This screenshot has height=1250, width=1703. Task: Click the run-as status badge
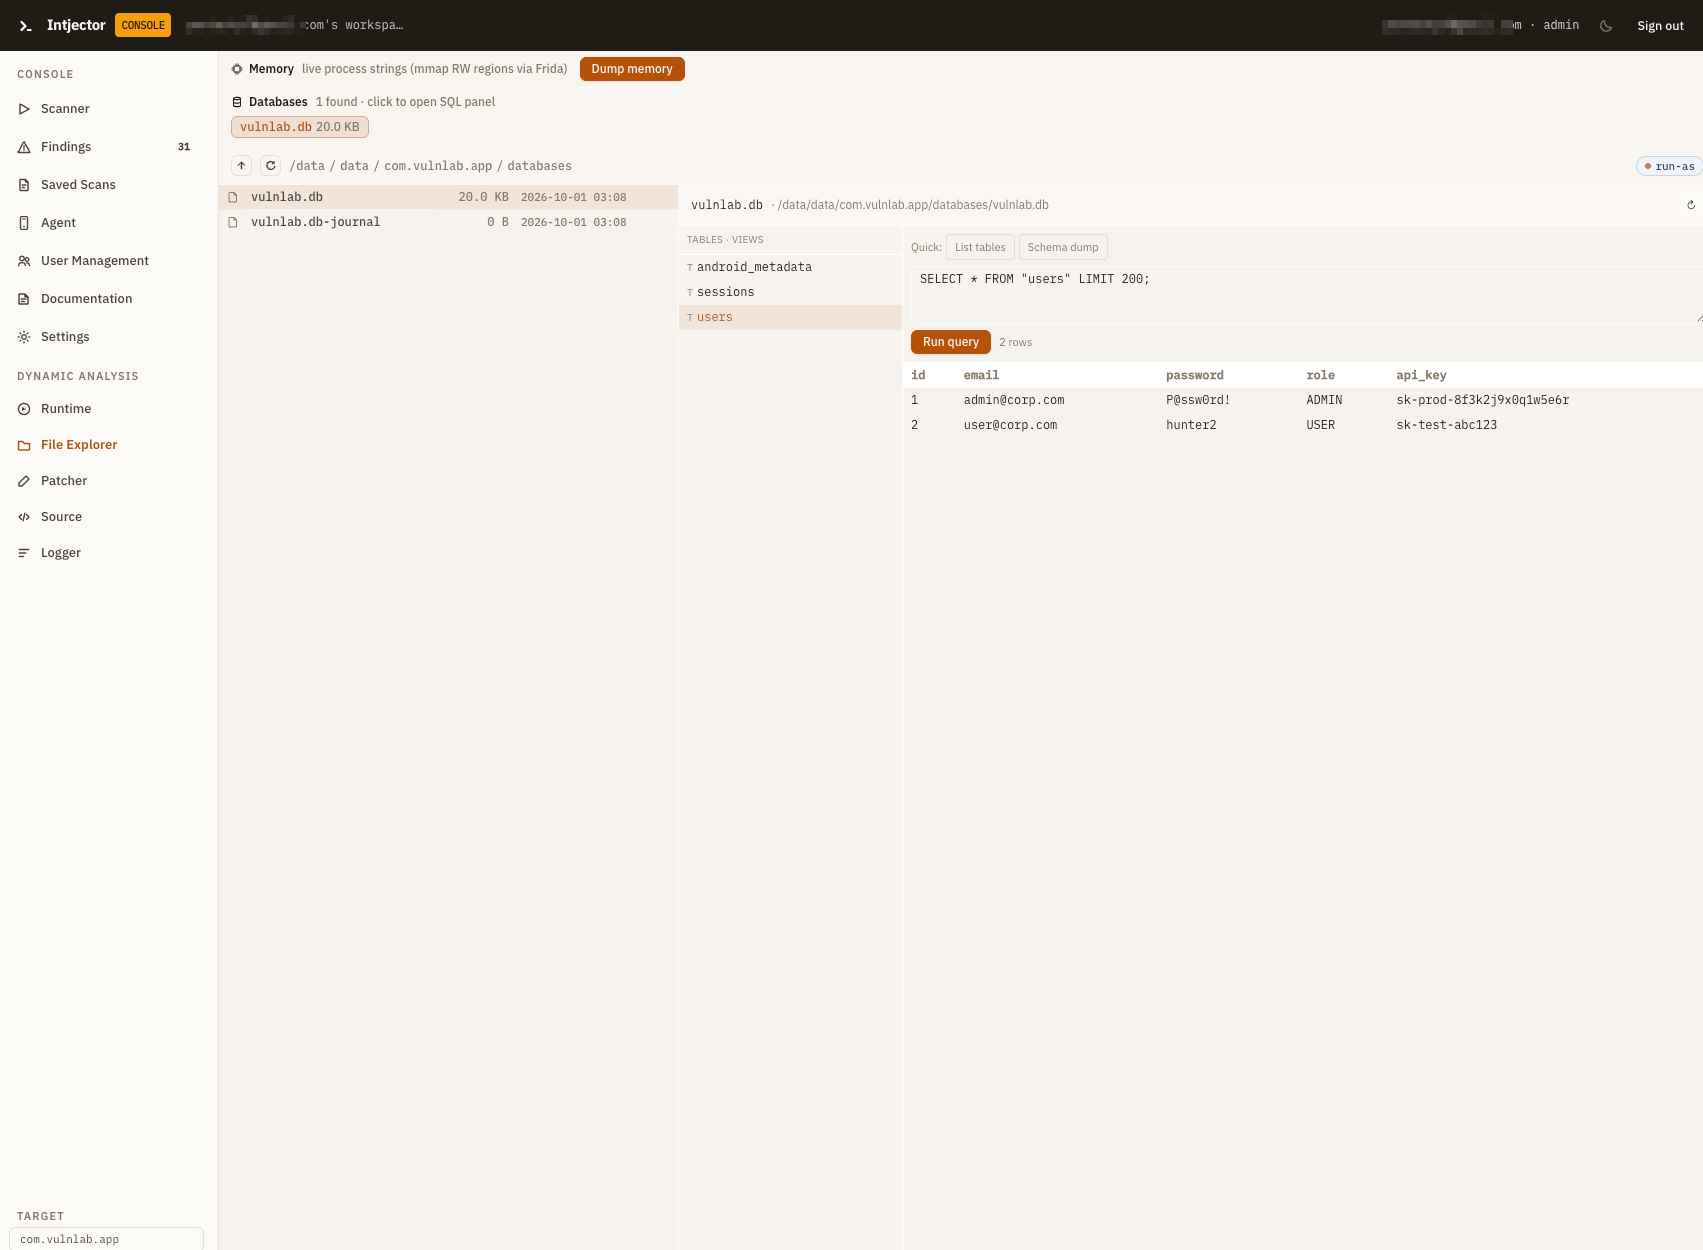pos(1669,166)
